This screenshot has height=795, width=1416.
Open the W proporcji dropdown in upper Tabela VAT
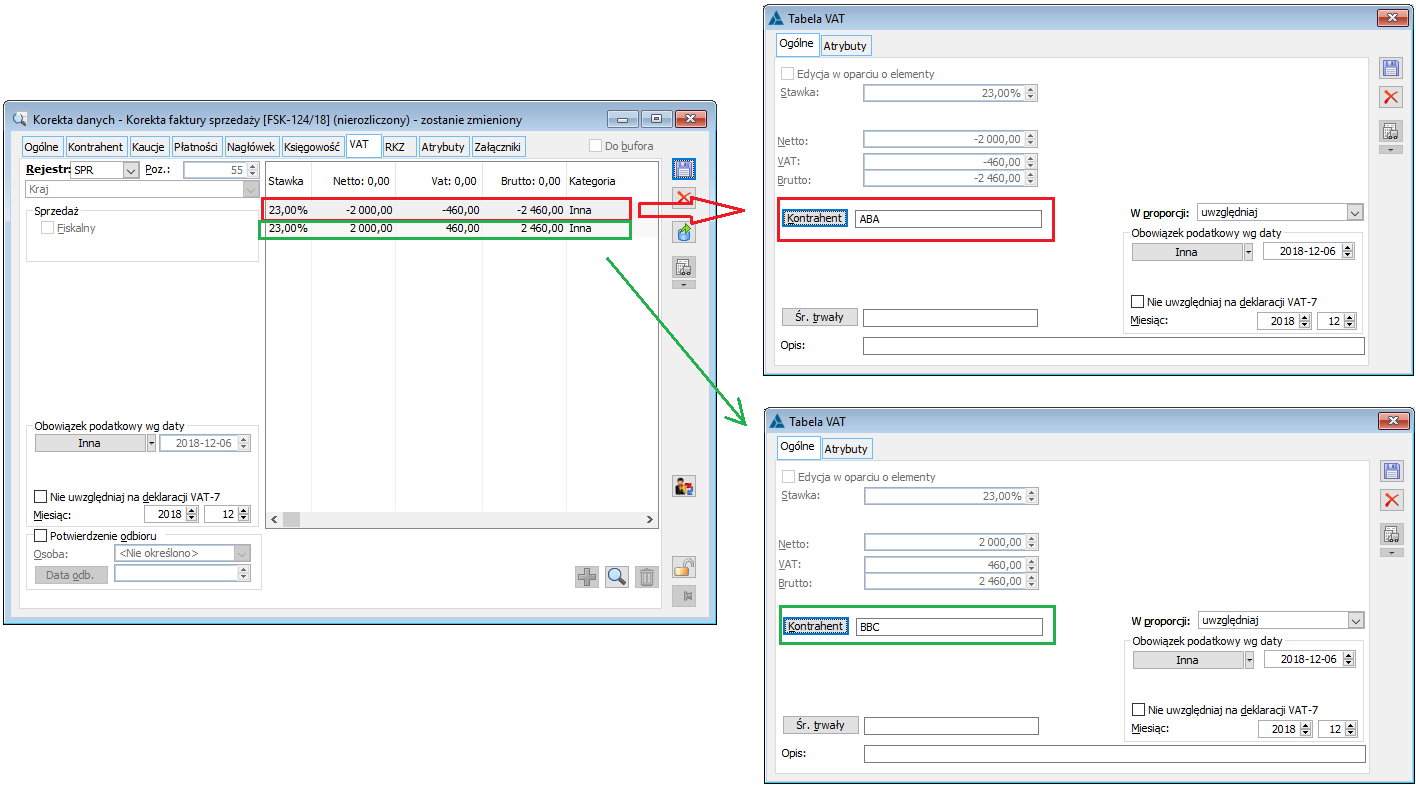pyautogui.click(x=1355, y=212)
